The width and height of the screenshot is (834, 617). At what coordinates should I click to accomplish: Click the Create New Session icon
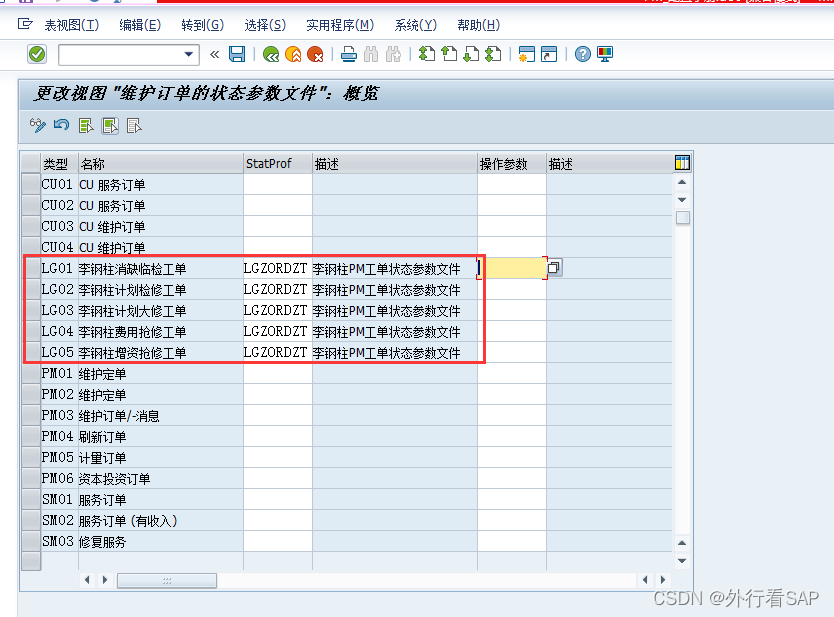527,54
